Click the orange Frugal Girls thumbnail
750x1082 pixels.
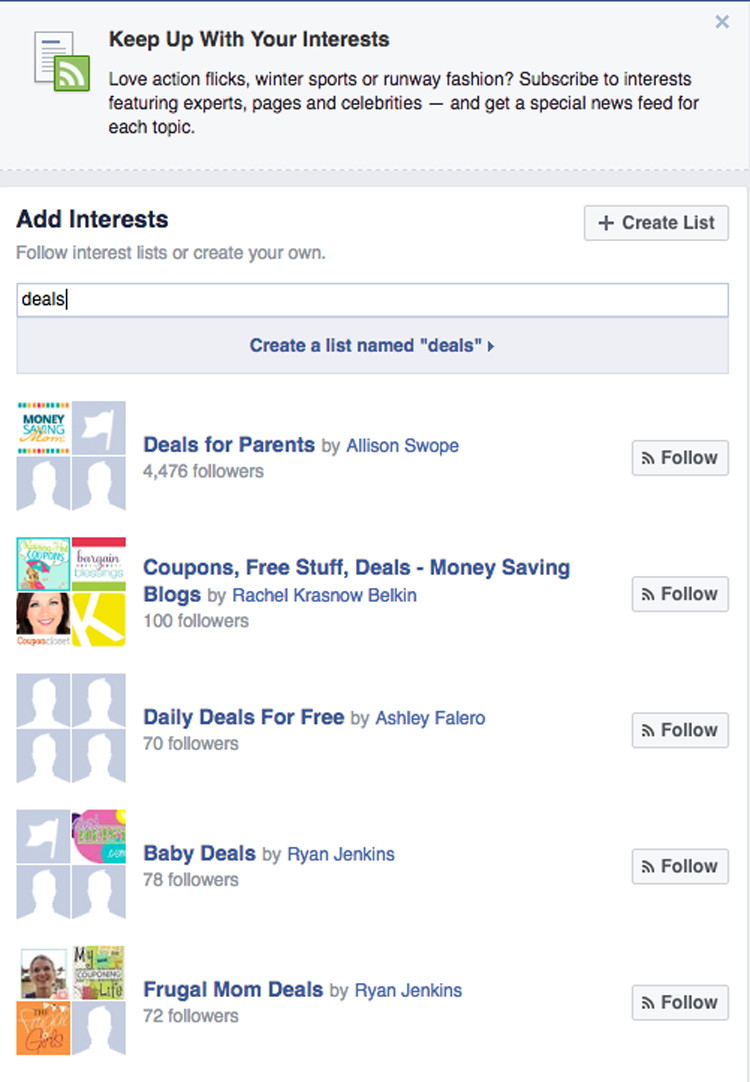coord(43,1028)
